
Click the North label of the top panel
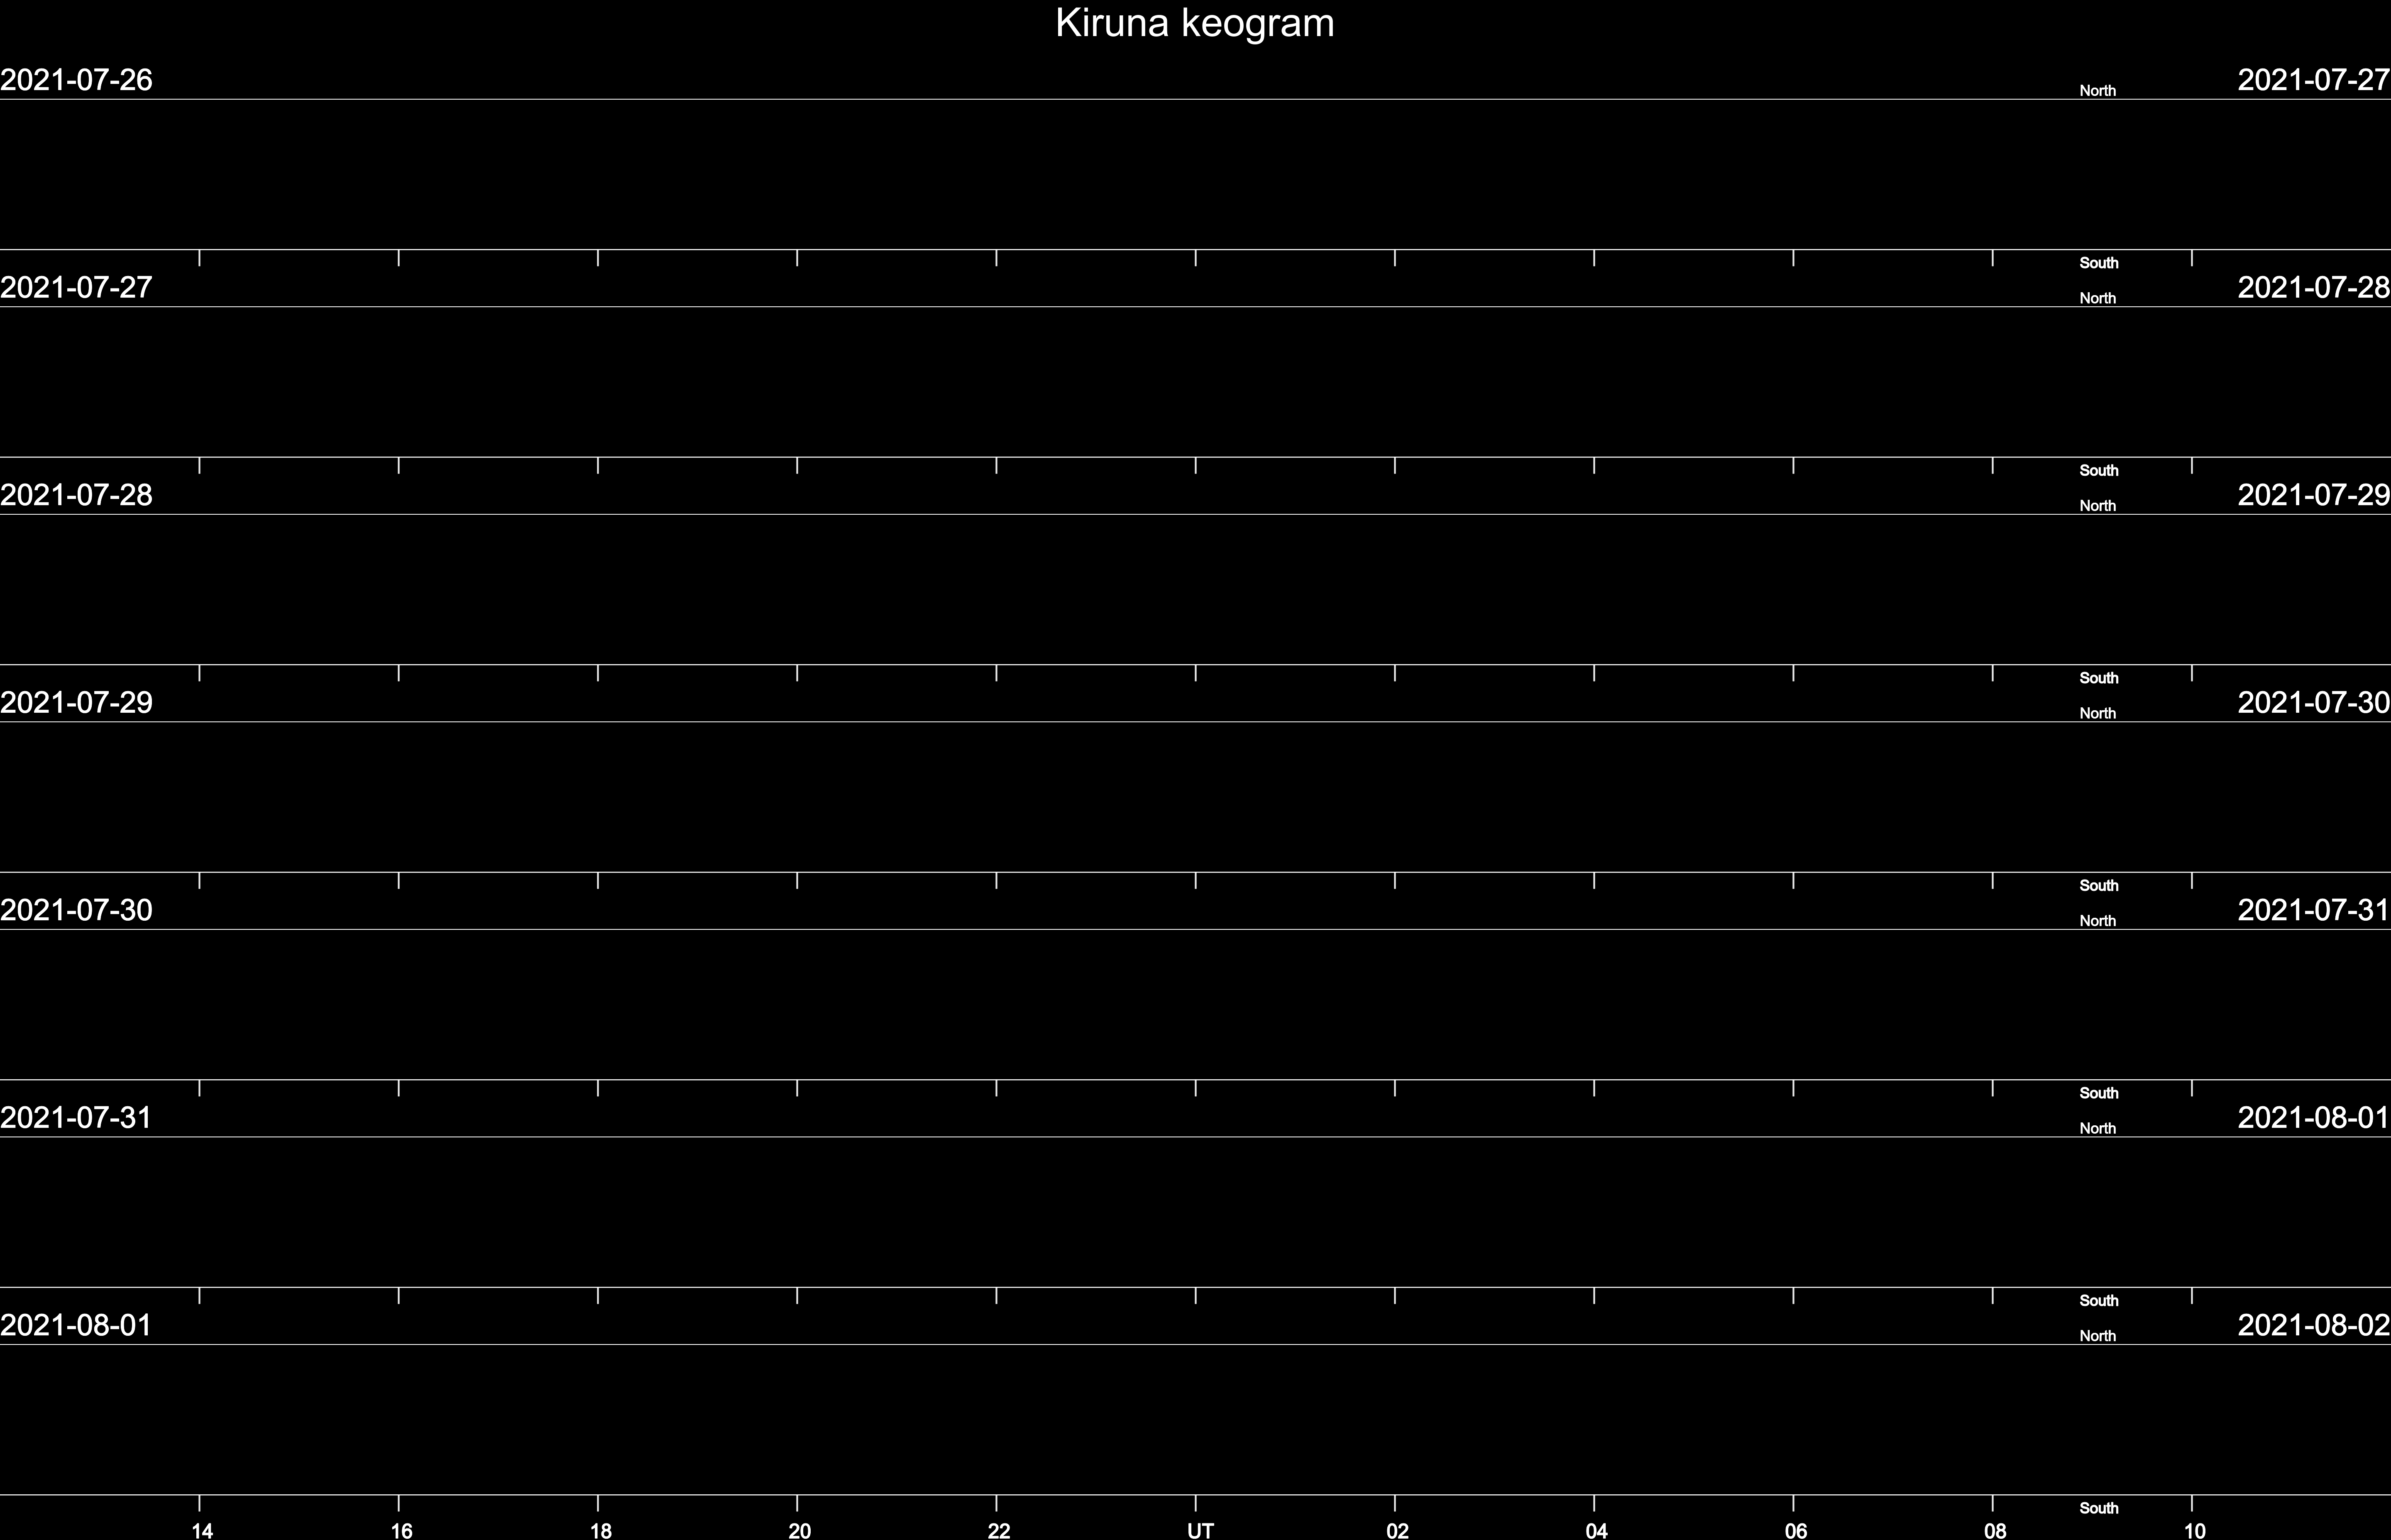coord(2098,91)
